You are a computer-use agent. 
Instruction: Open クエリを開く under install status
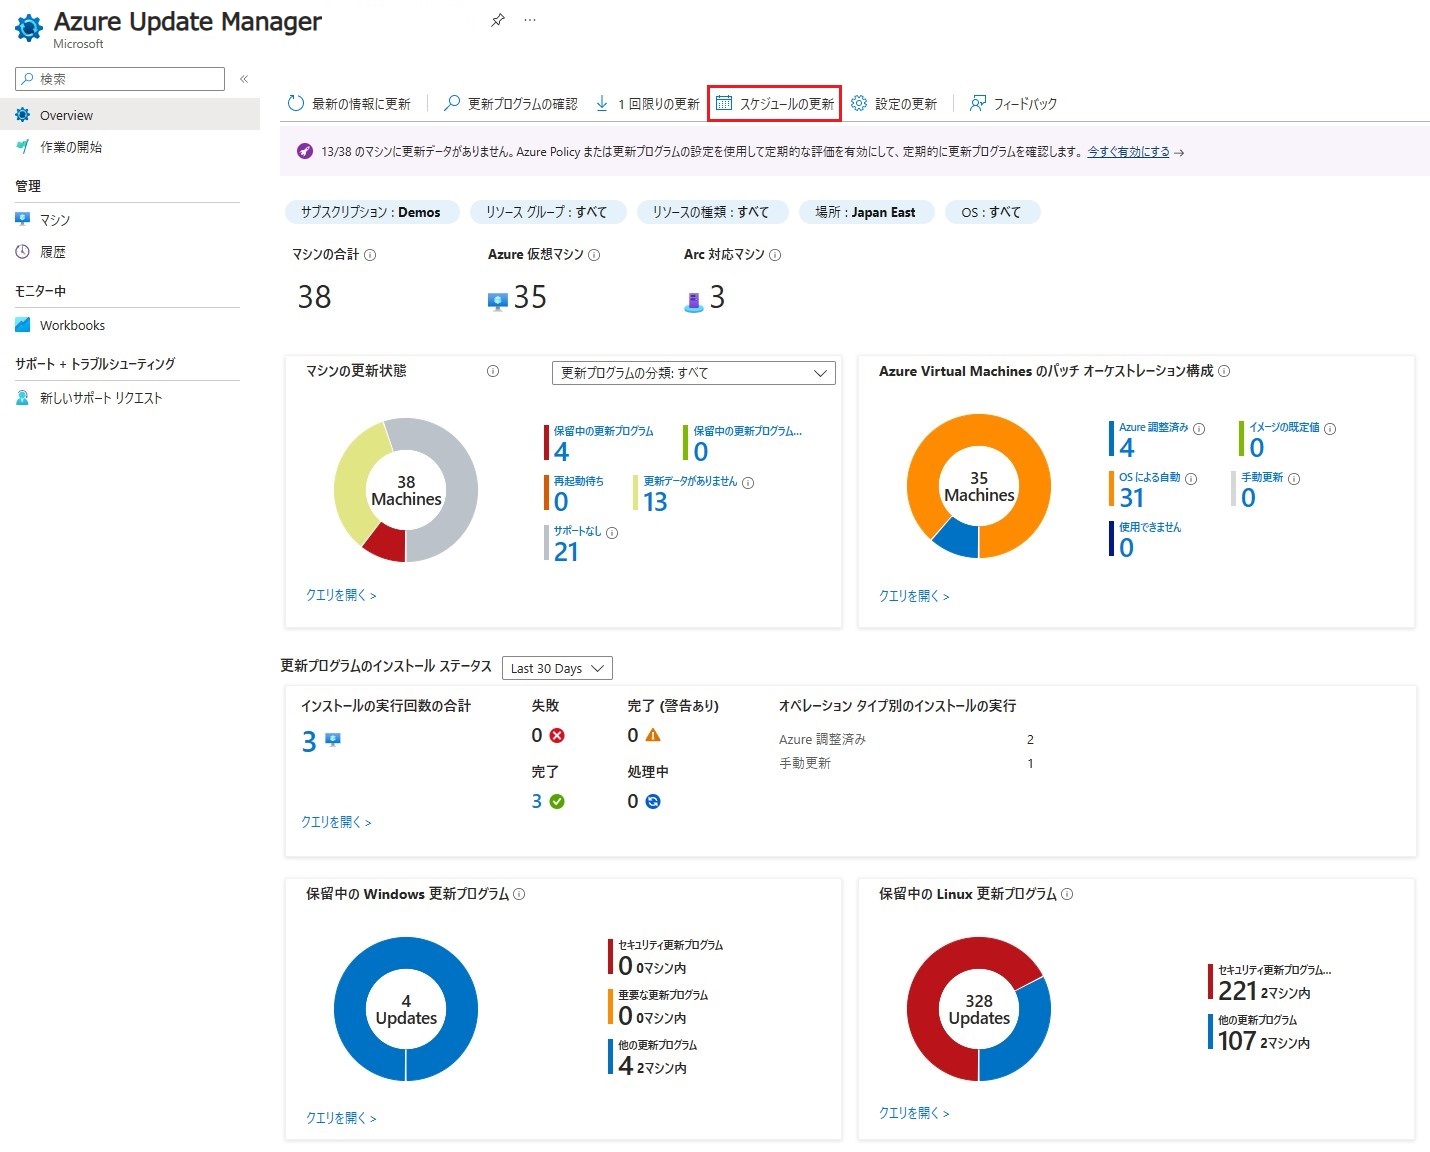coord(336,822)
